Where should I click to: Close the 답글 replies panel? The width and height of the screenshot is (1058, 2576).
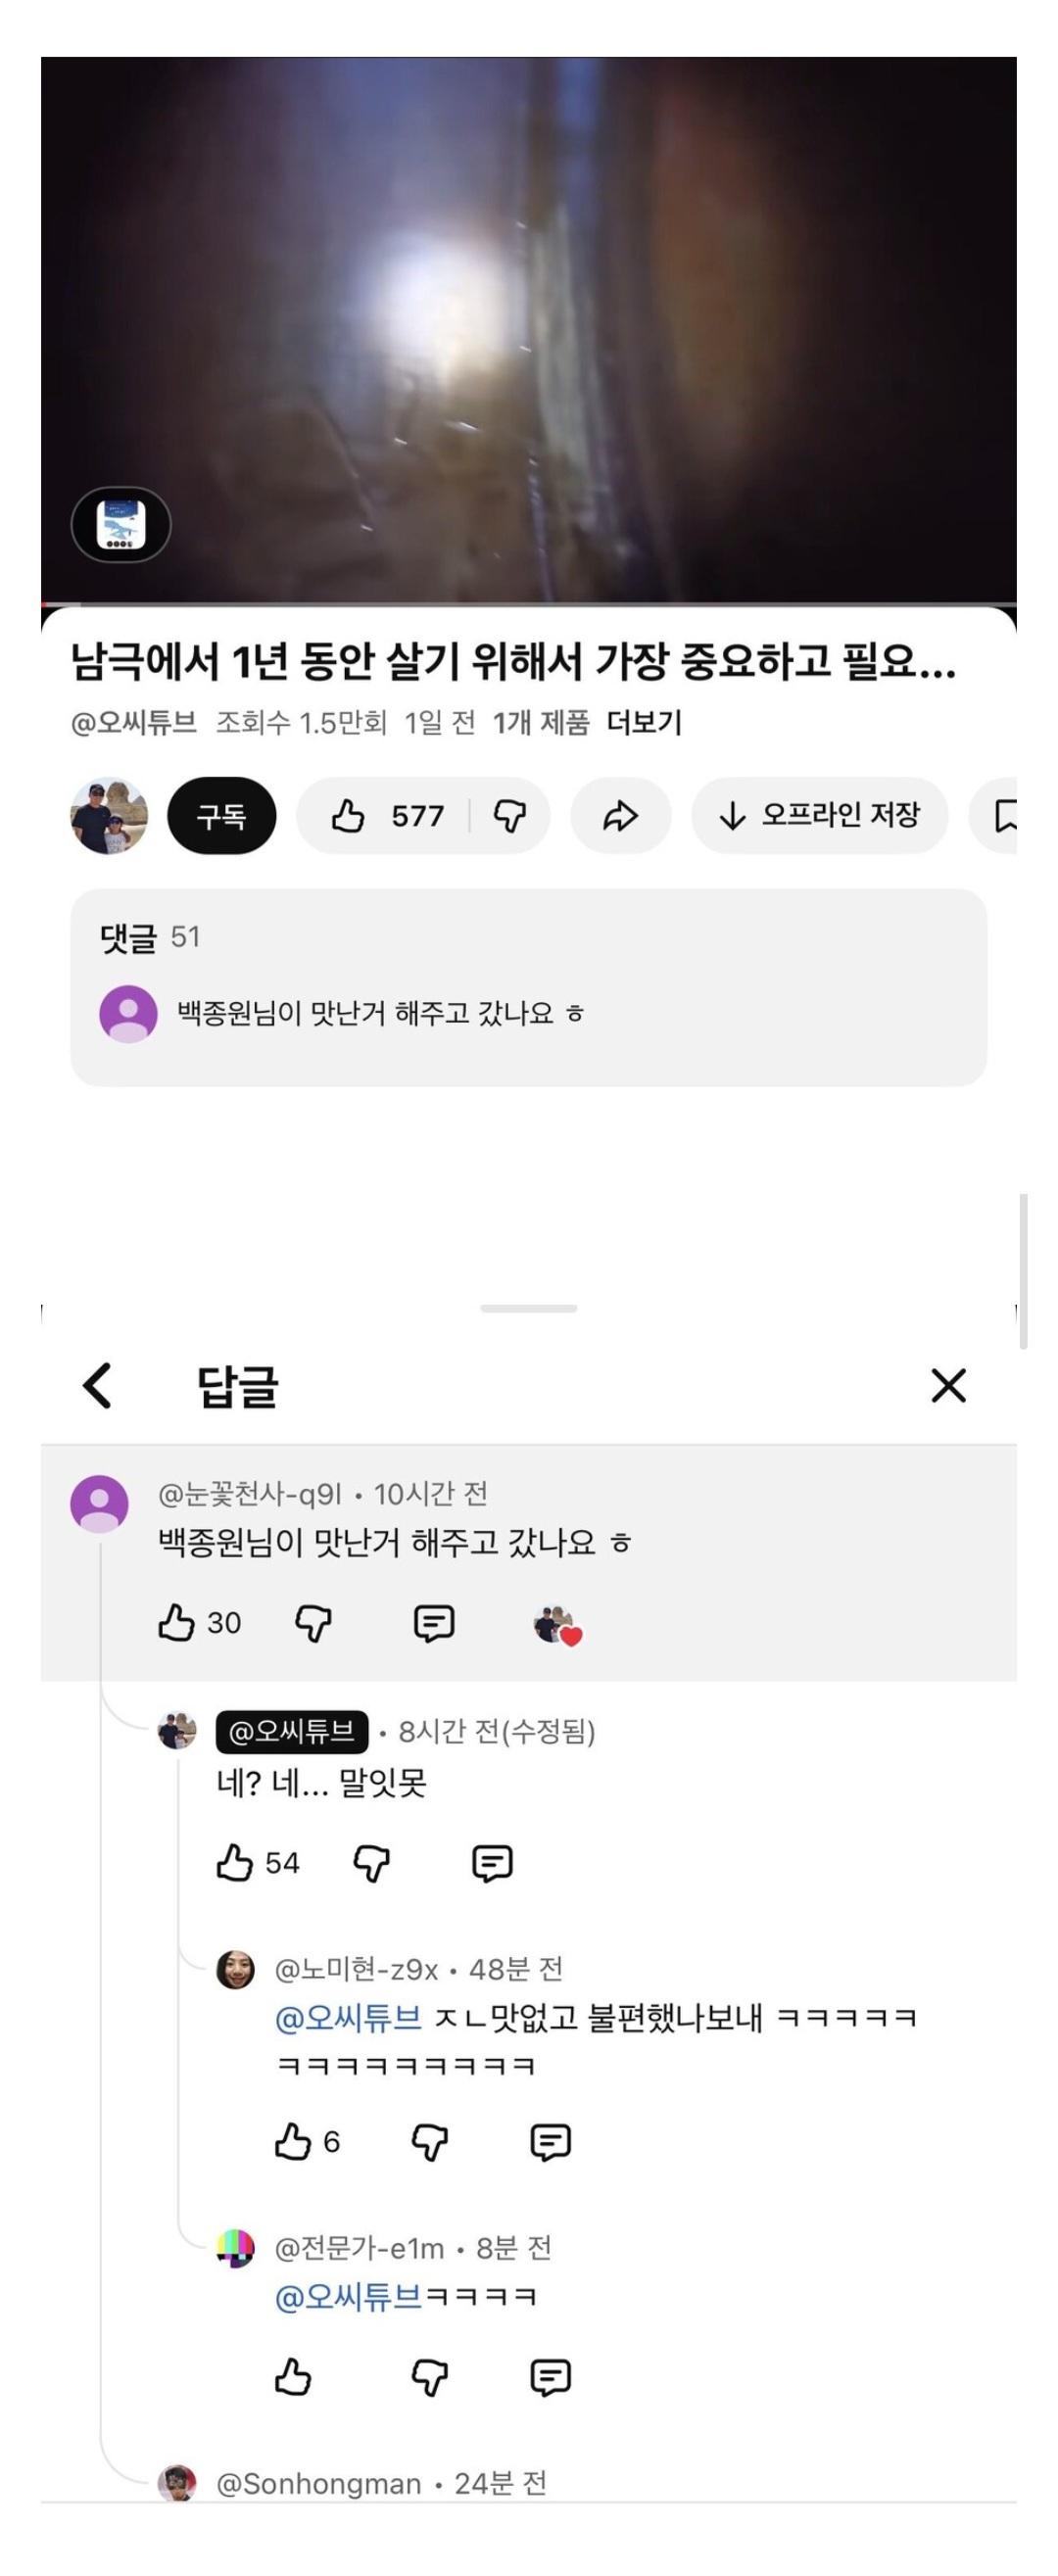pos(948,1385)
